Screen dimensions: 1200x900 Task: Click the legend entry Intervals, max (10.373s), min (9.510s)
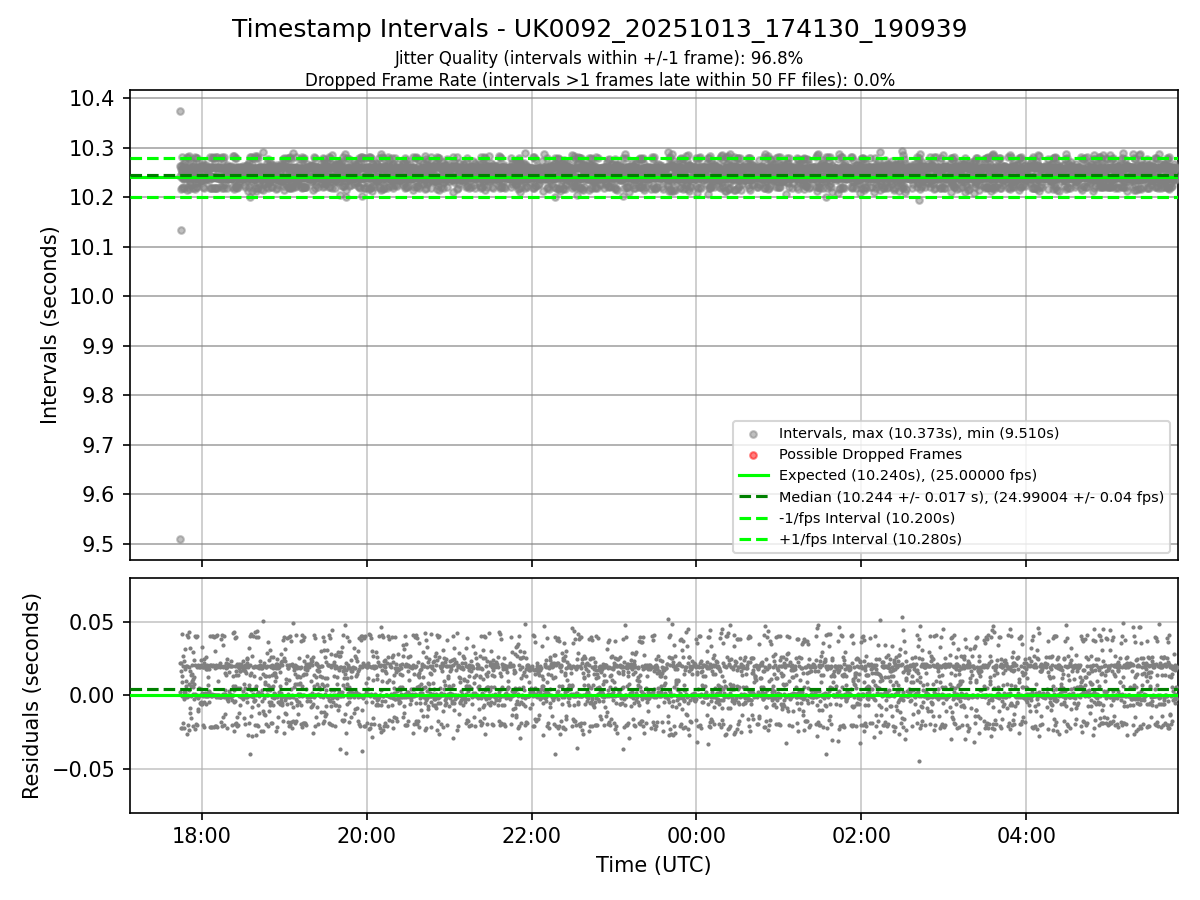pos(918,433)
